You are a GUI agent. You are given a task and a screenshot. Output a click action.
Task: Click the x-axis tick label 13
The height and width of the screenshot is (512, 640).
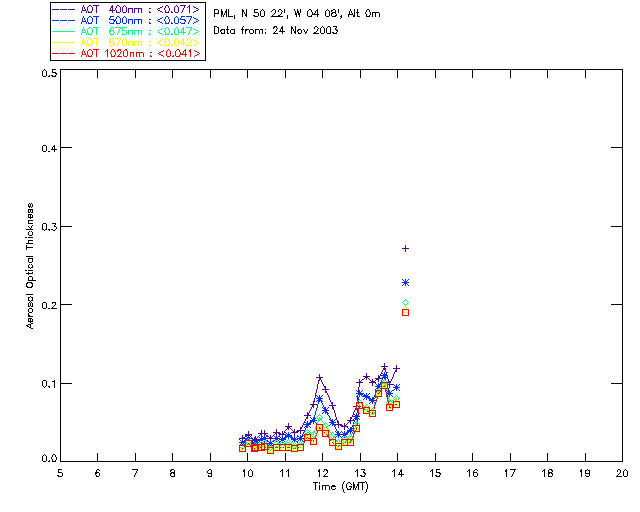tap(360, 473)
